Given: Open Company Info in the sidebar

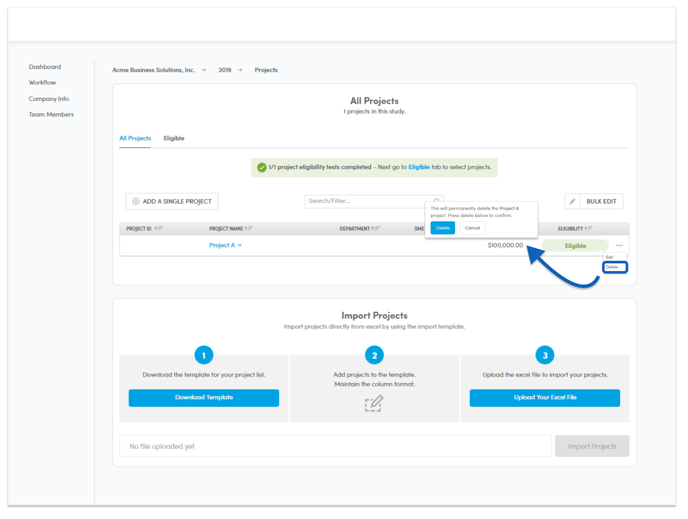Looking at the screenshot, I should tap(49, 99).
